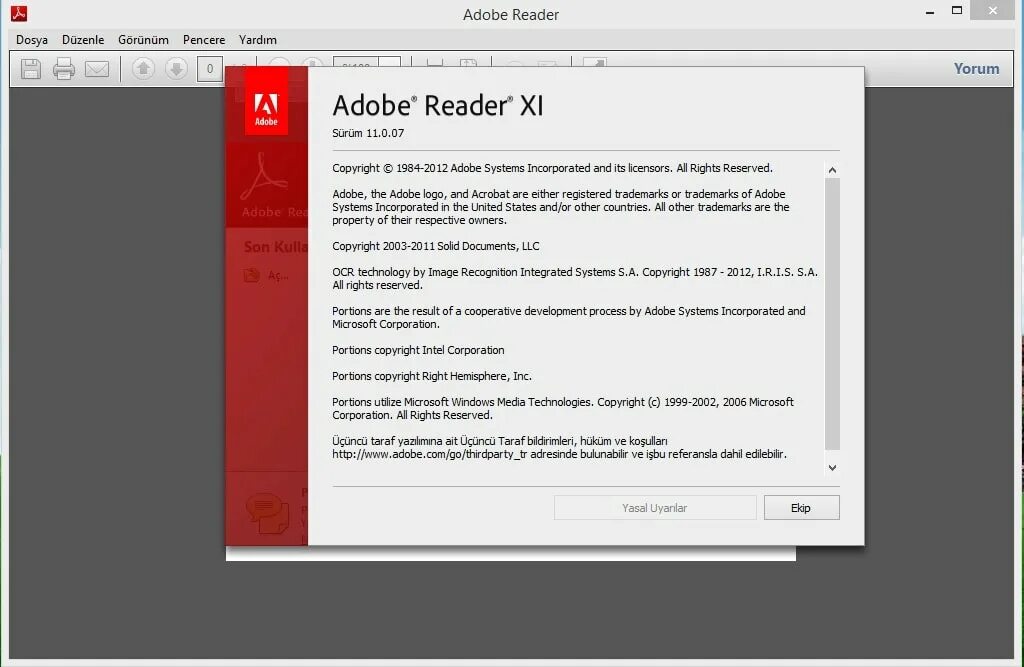Click the Save file icon
Viewport: 1024px width, 667px height.
(30, 68)
